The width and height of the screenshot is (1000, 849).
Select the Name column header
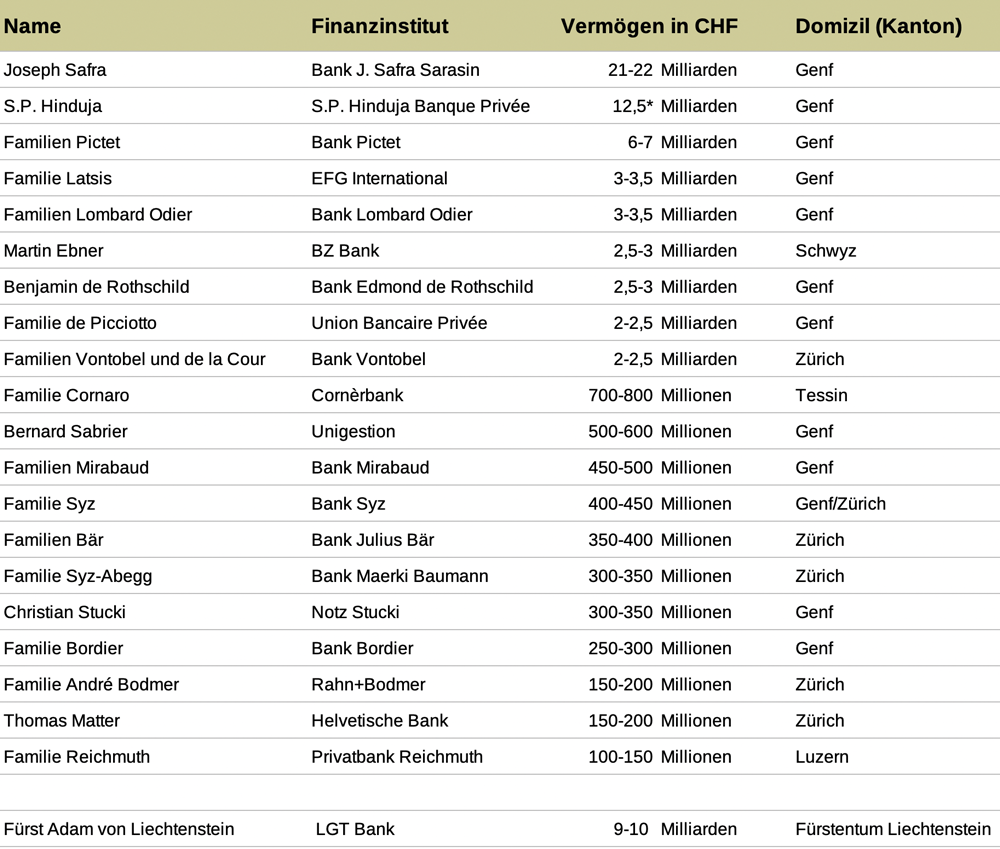coord(33,26)
